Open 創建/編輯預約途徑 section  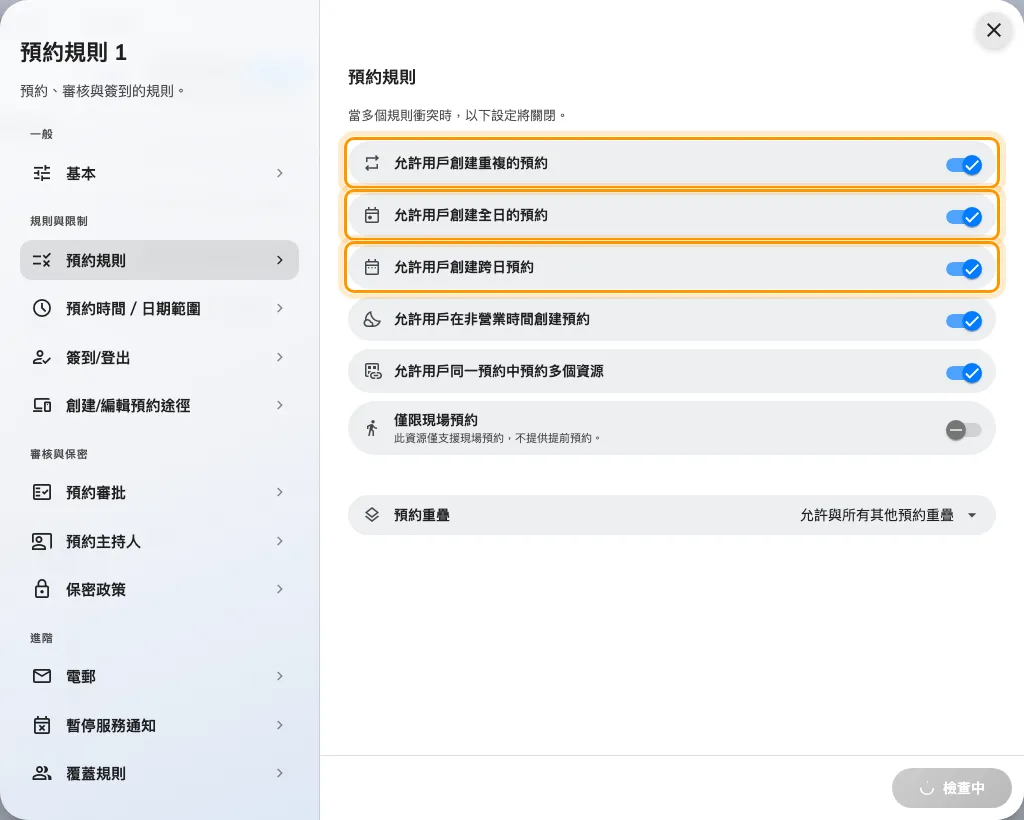[159, 405]
